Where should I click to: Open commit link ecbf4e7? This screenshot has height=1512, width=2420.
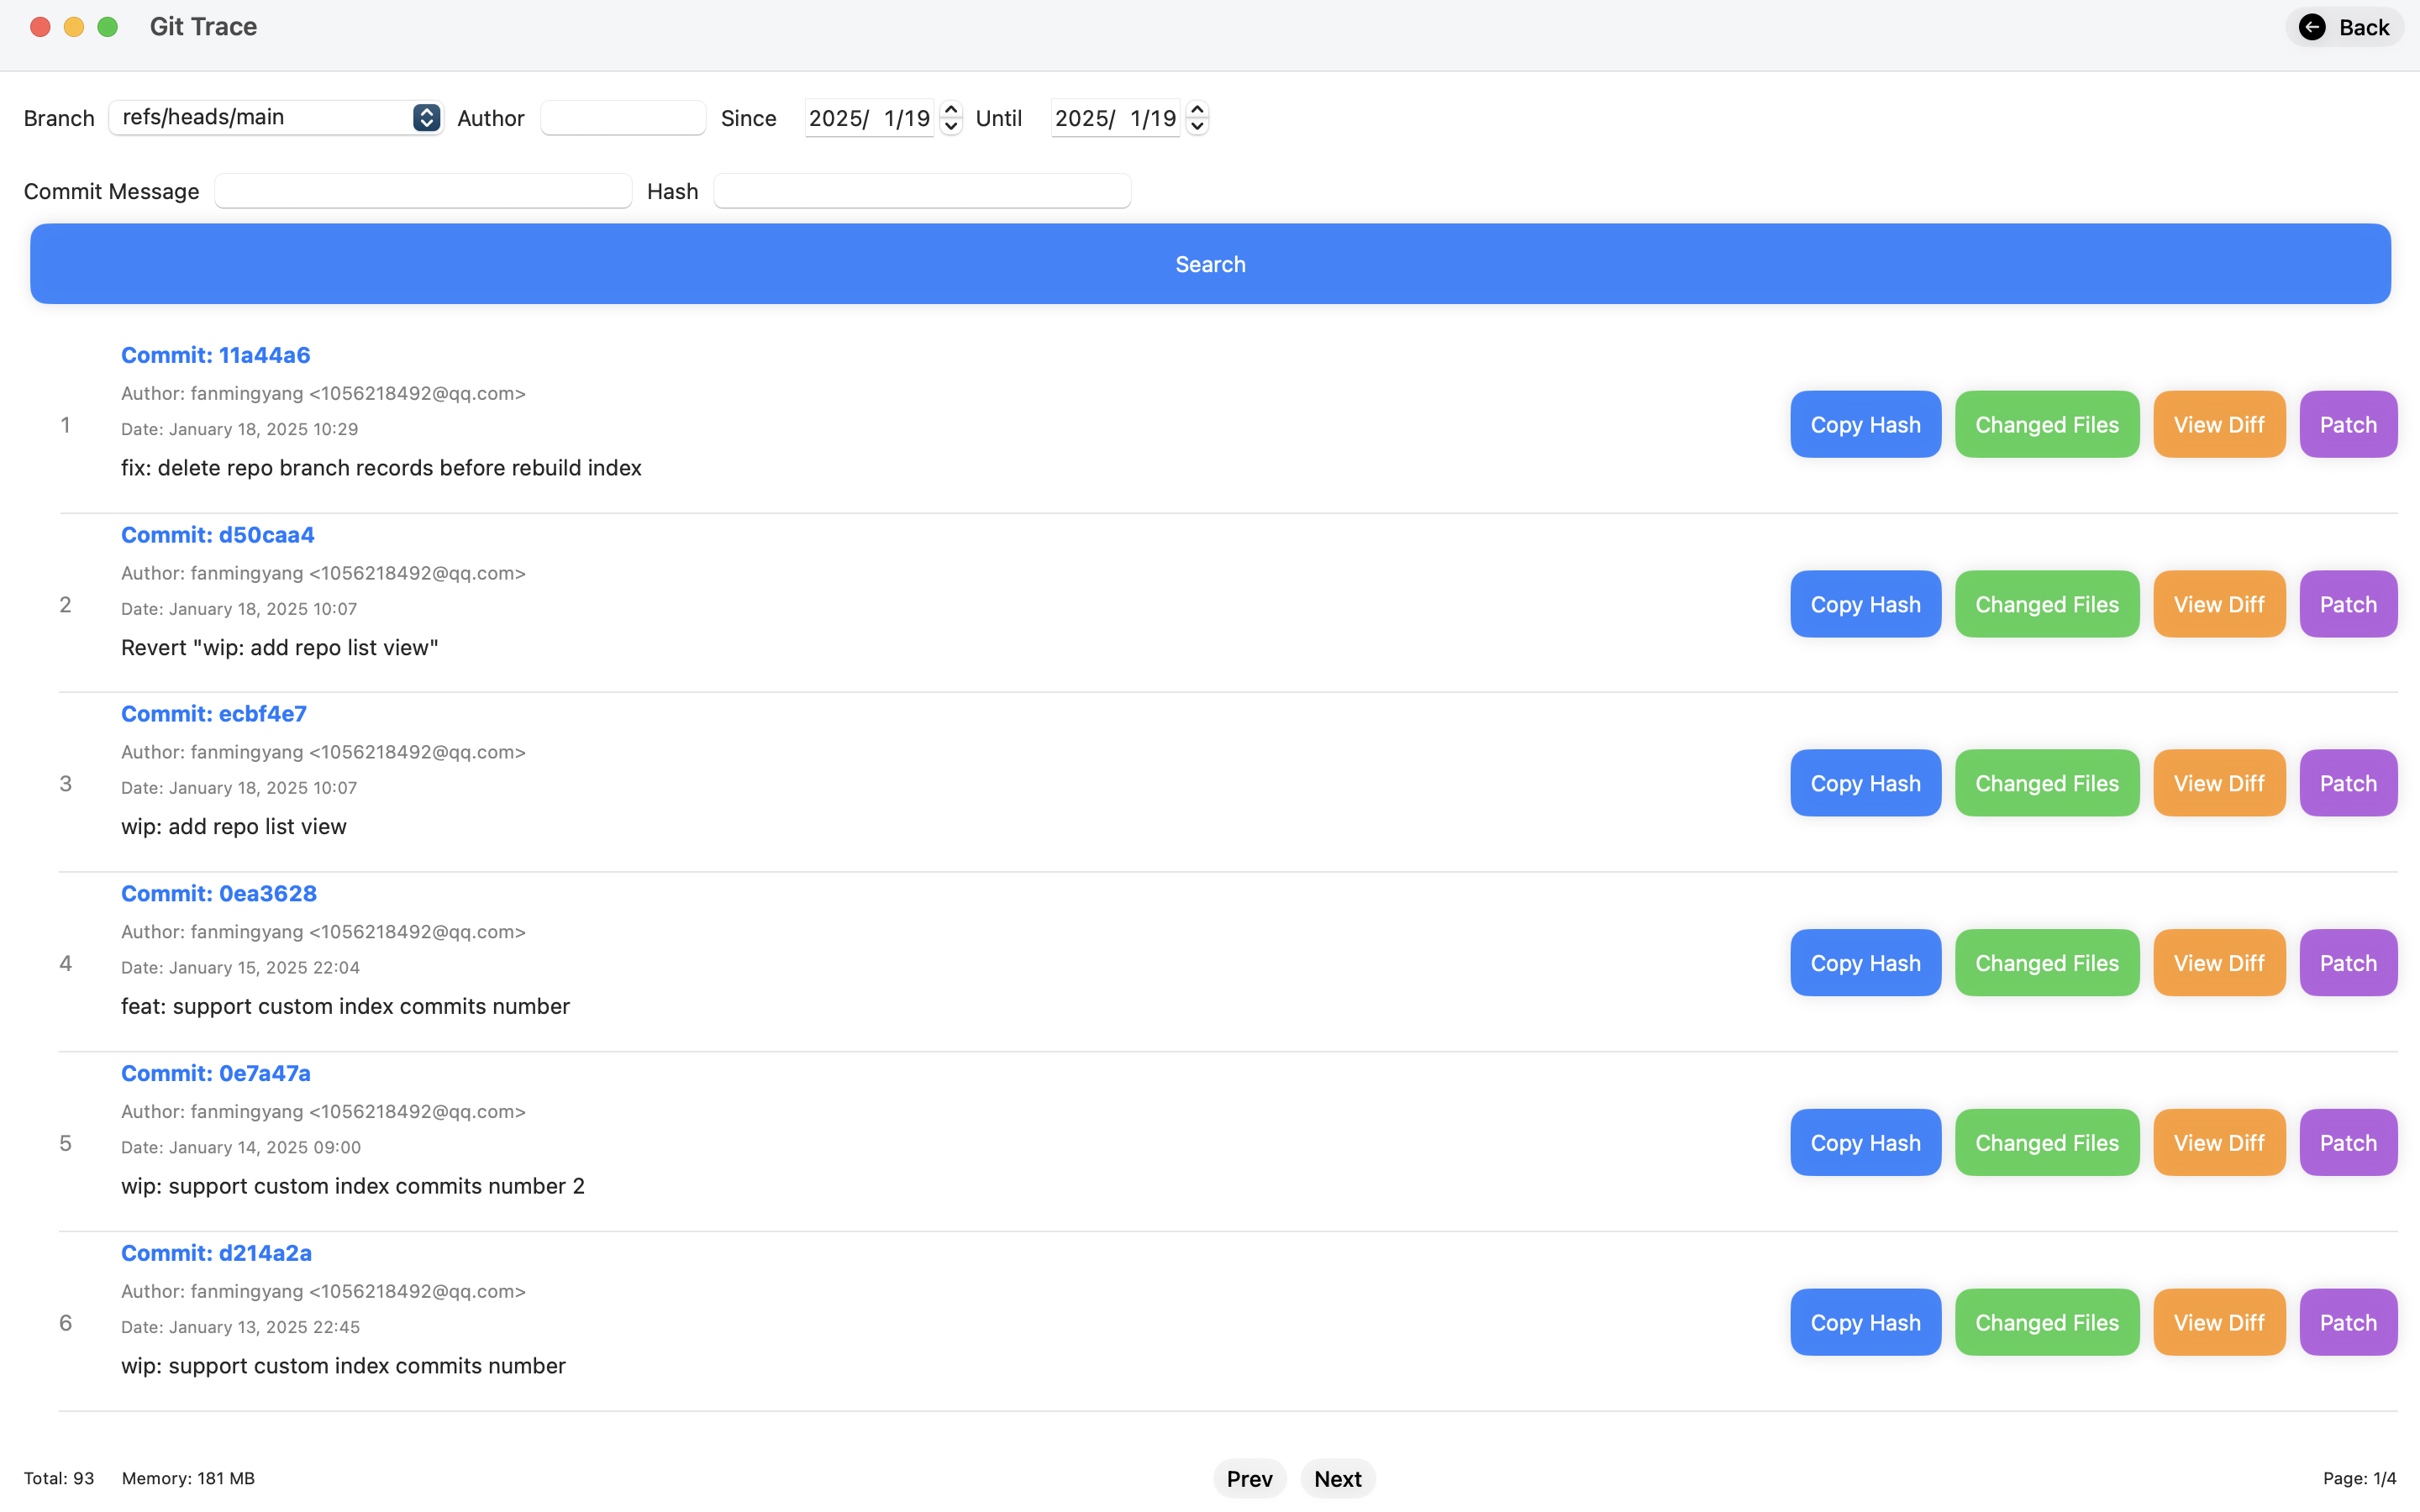pyautogui.click(x=213, y=713)
